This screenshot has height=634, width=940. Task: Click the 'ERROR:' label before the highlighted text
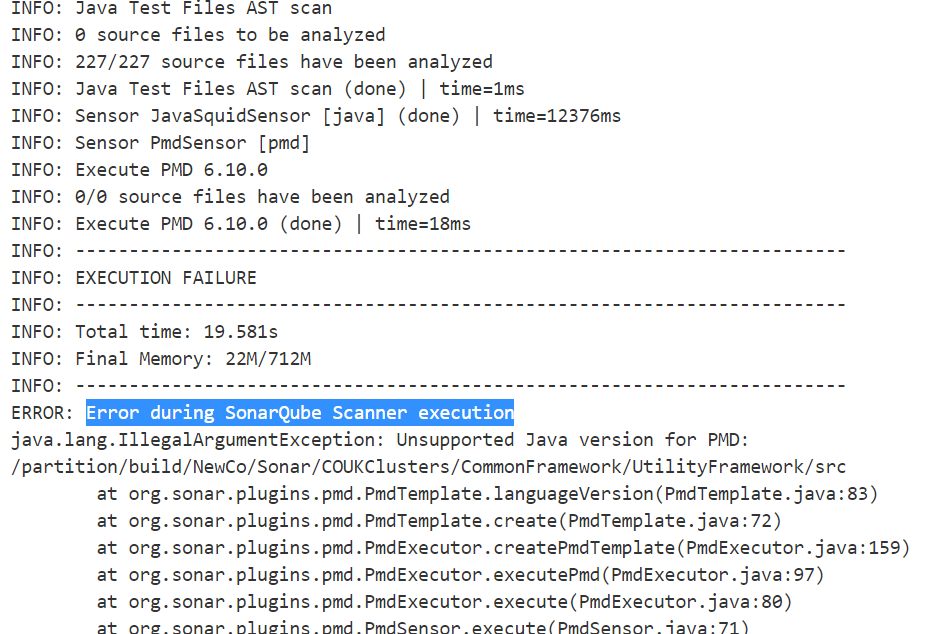point(43,412)
